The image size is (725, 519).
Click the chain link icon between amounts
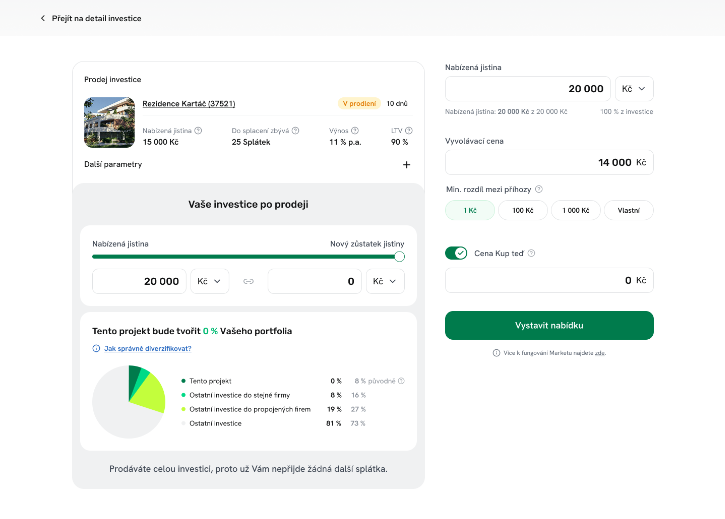[x=249, y=282]
